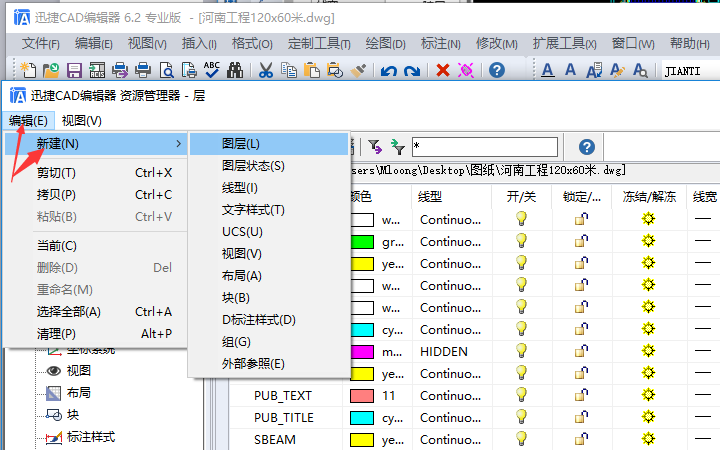
Task: Open the 编辑(E) menu of resource manager
Action: [x=28, y=121]
